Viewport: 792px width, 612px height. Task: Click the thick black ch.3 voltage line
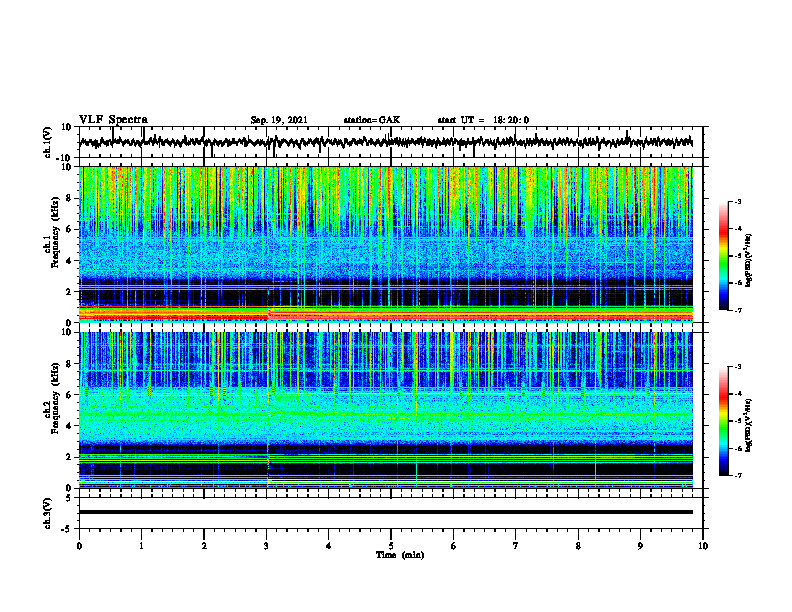pyautogui.click(x=385, y=512)
